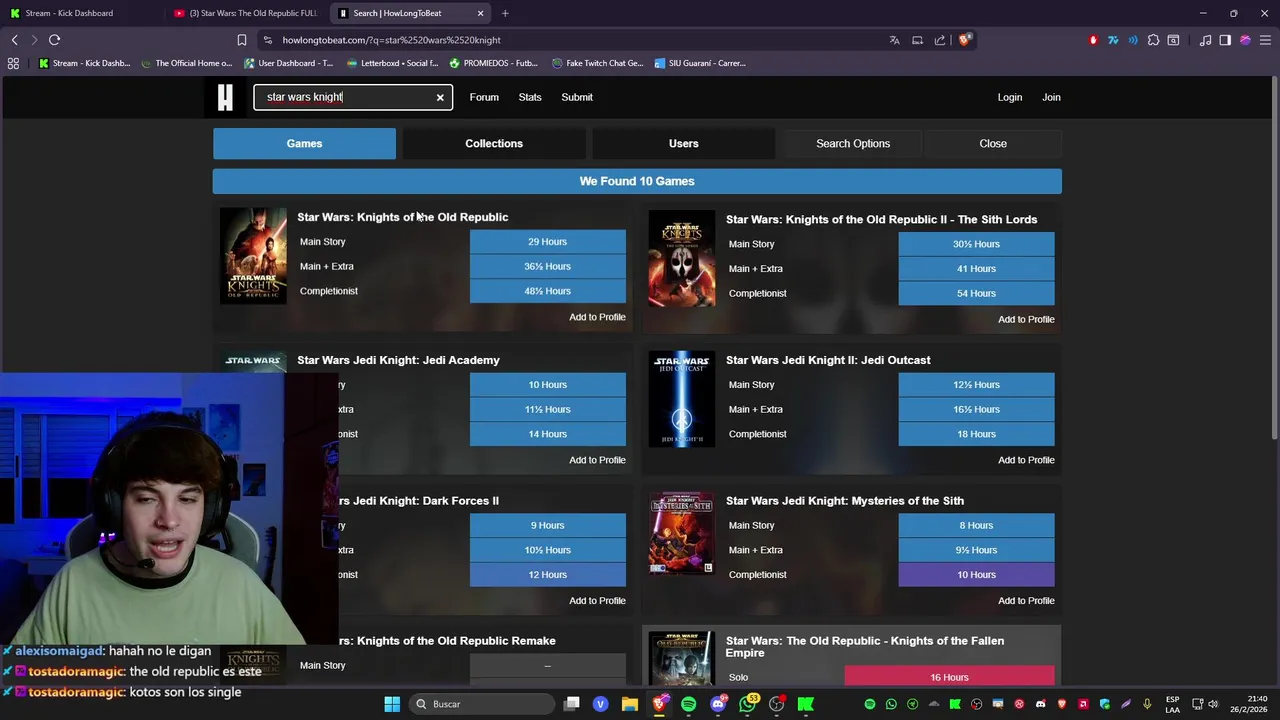Viewport: 1280px width, 720px height.
Task: Click Mysteries of the Sith cover art
Action: point(681,533)
